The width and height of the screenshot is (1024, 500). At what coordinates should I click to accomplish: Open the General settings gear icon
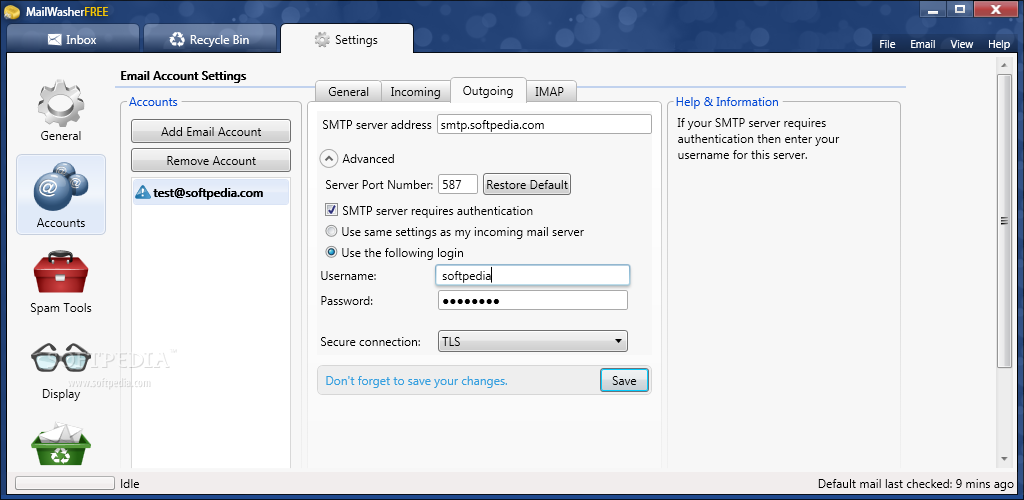61,105
